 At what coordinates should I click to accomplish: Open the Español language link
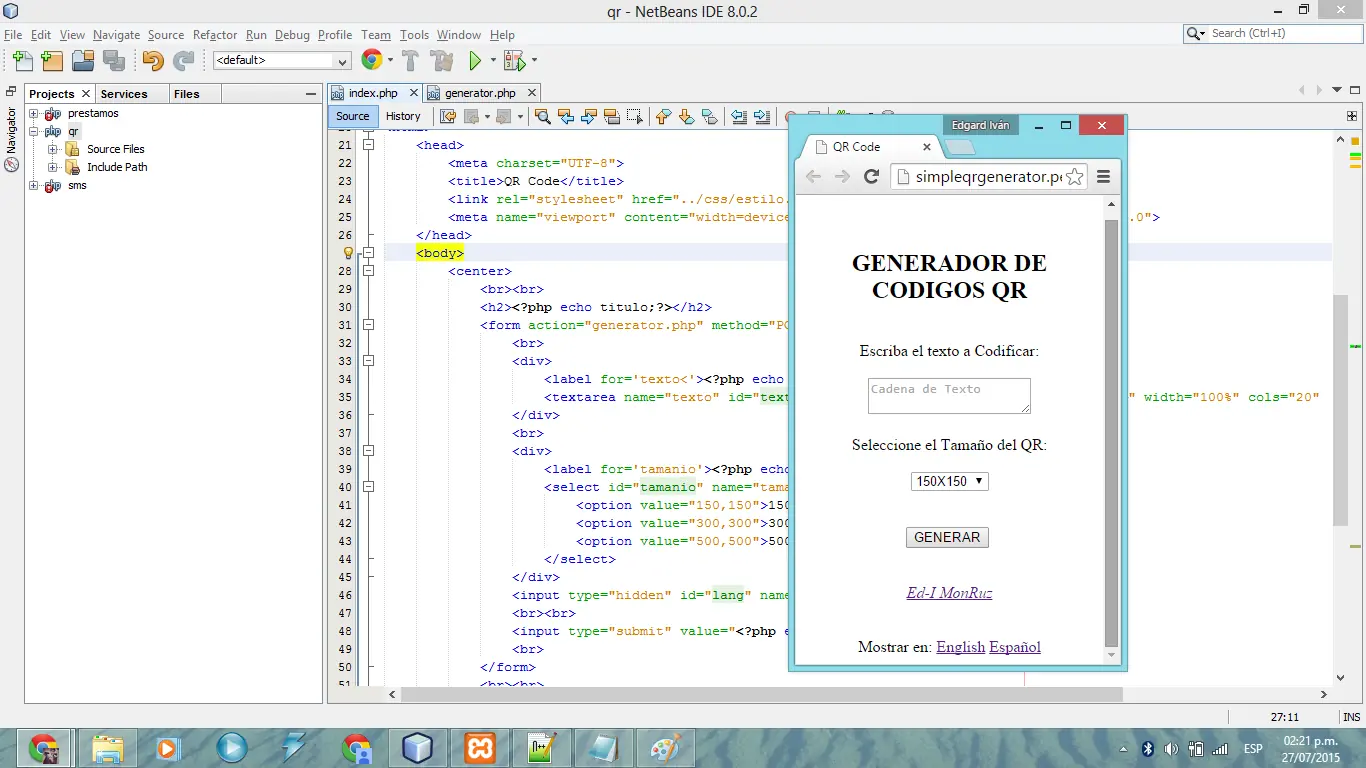1014,647
